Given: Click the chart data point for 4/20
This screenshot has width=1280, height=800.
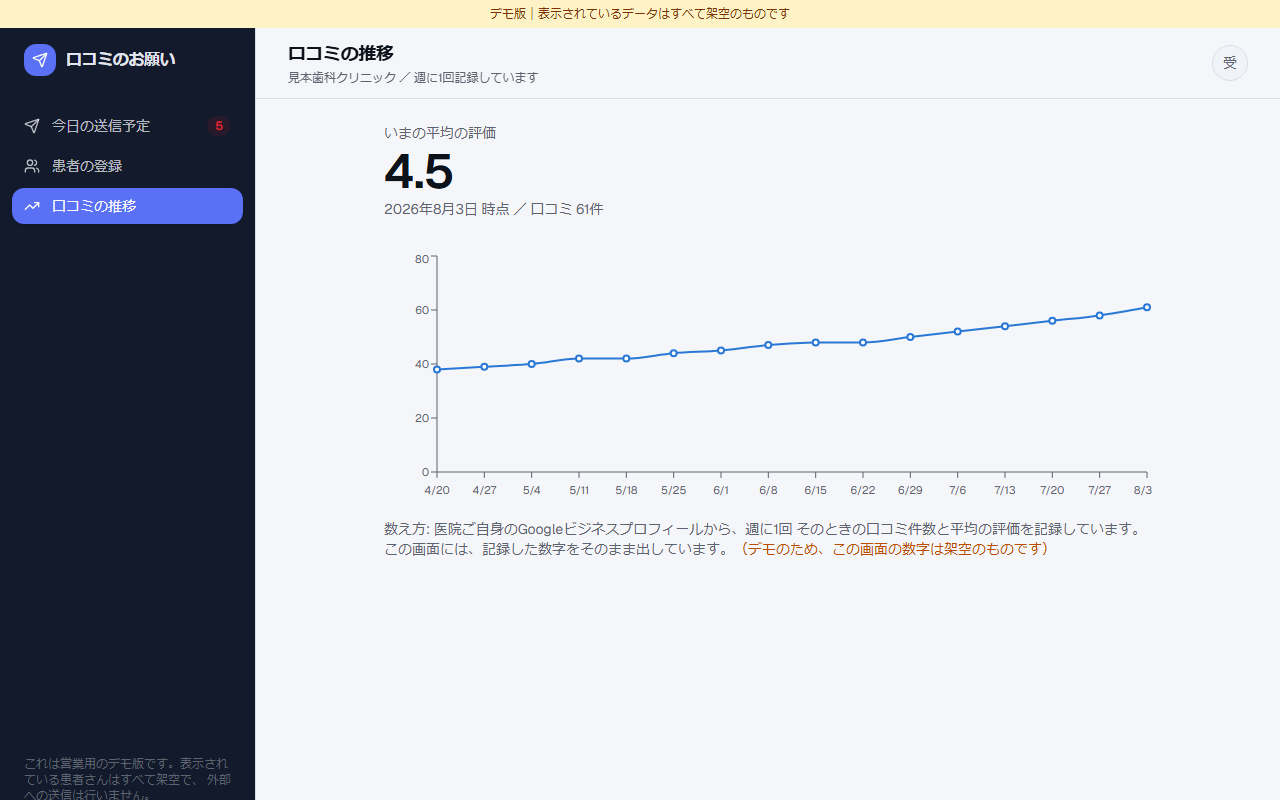Looking at the screenshot, I should pyautogui.click(x=437, y=369).
